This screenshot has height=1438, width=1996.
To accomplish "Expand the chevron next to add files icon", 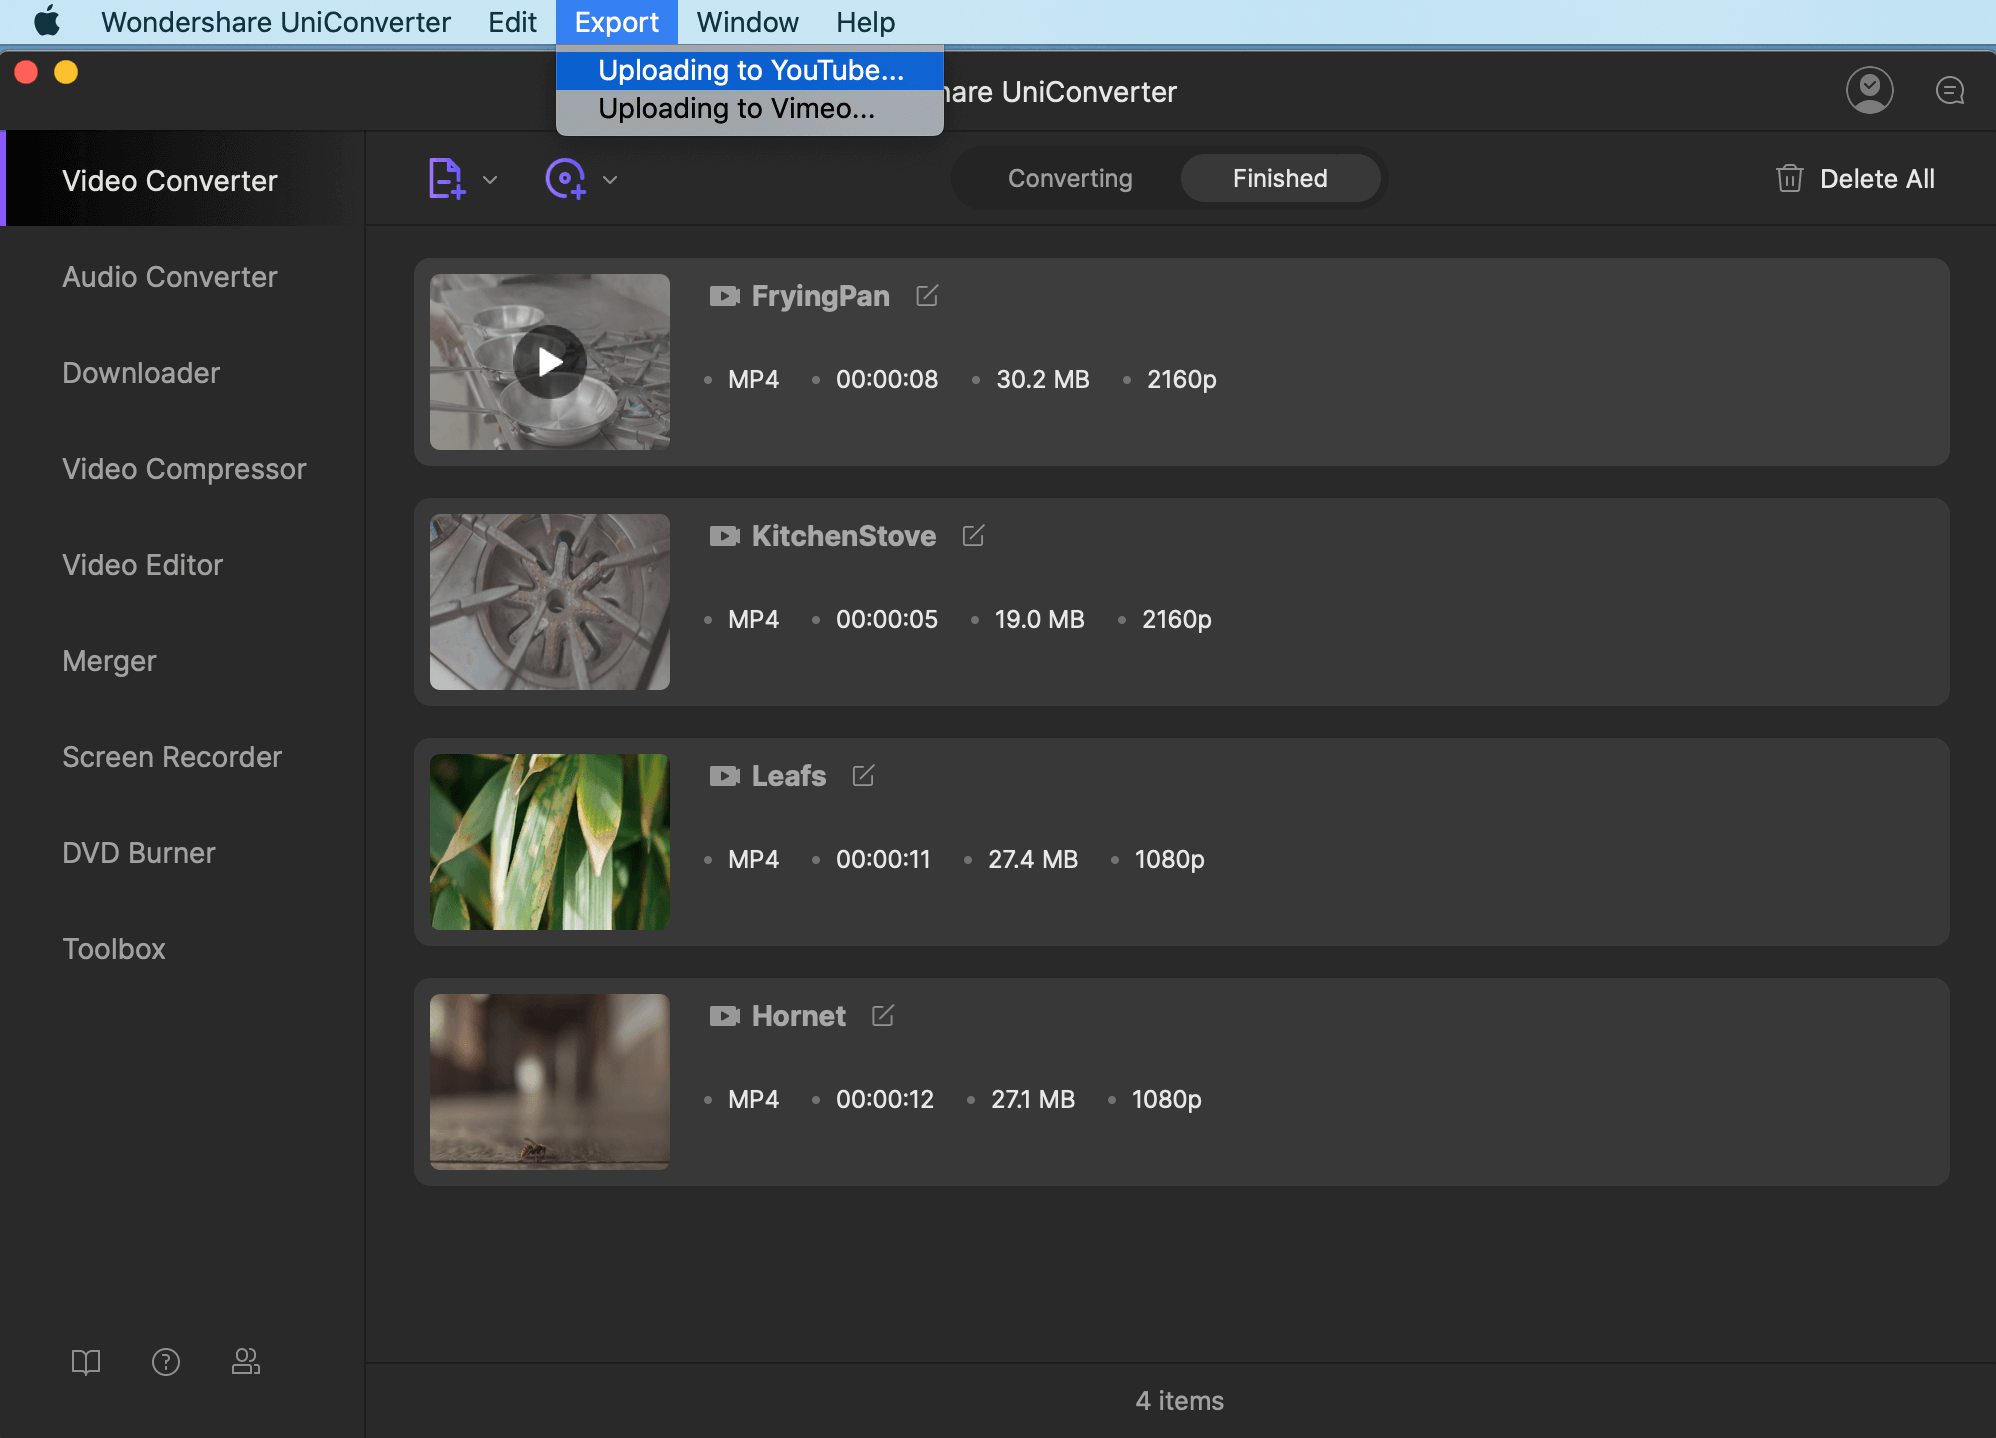I will (x=489, y=180).
